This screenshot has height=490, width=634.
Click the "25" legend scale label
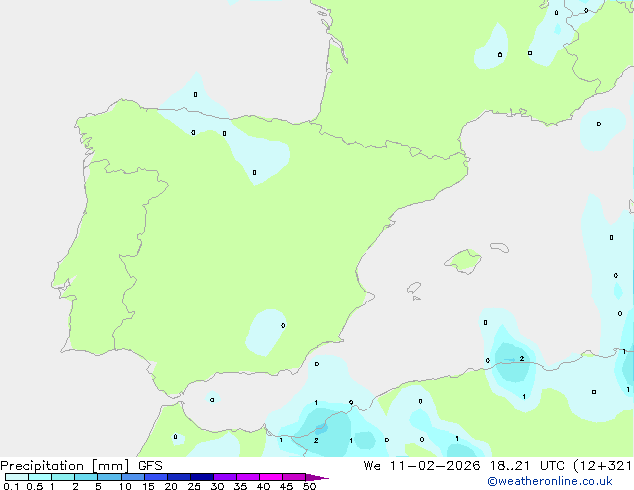(194, 486)
